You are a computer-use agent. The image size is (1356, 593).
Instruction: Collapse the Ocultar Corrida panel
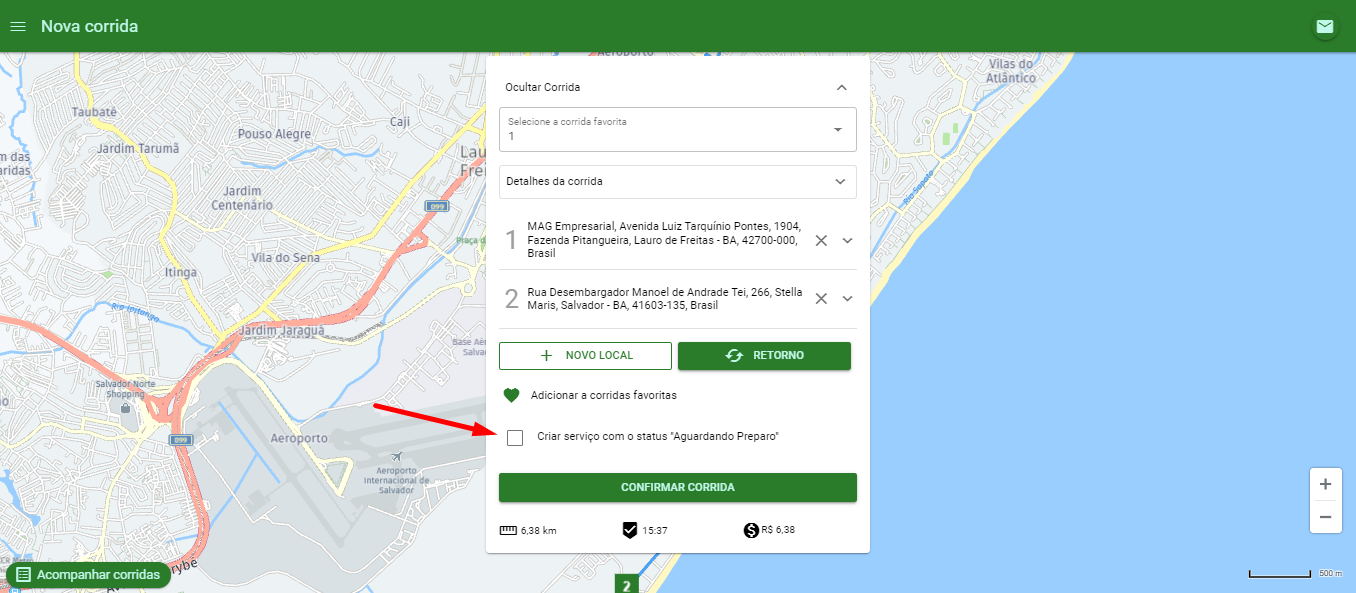click(x=842, y=87)
